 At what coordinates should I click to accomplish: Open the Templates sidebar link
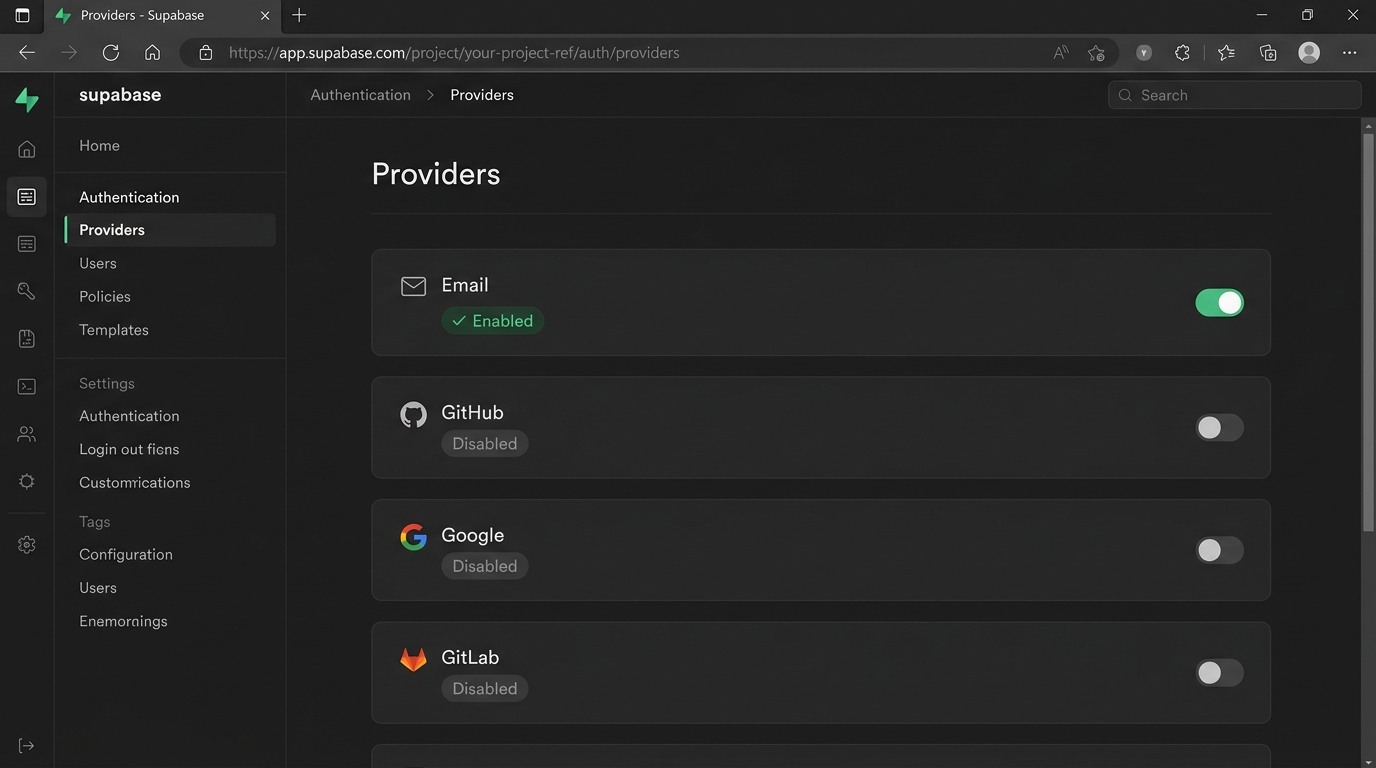[114, 330]
